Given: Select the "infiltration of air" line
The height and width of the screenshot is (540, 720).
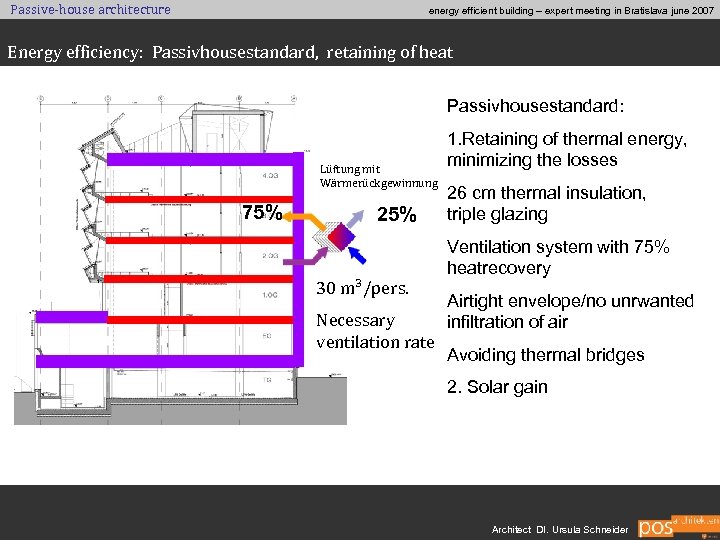Looking at the screenshot, I should tap(507, 322).
